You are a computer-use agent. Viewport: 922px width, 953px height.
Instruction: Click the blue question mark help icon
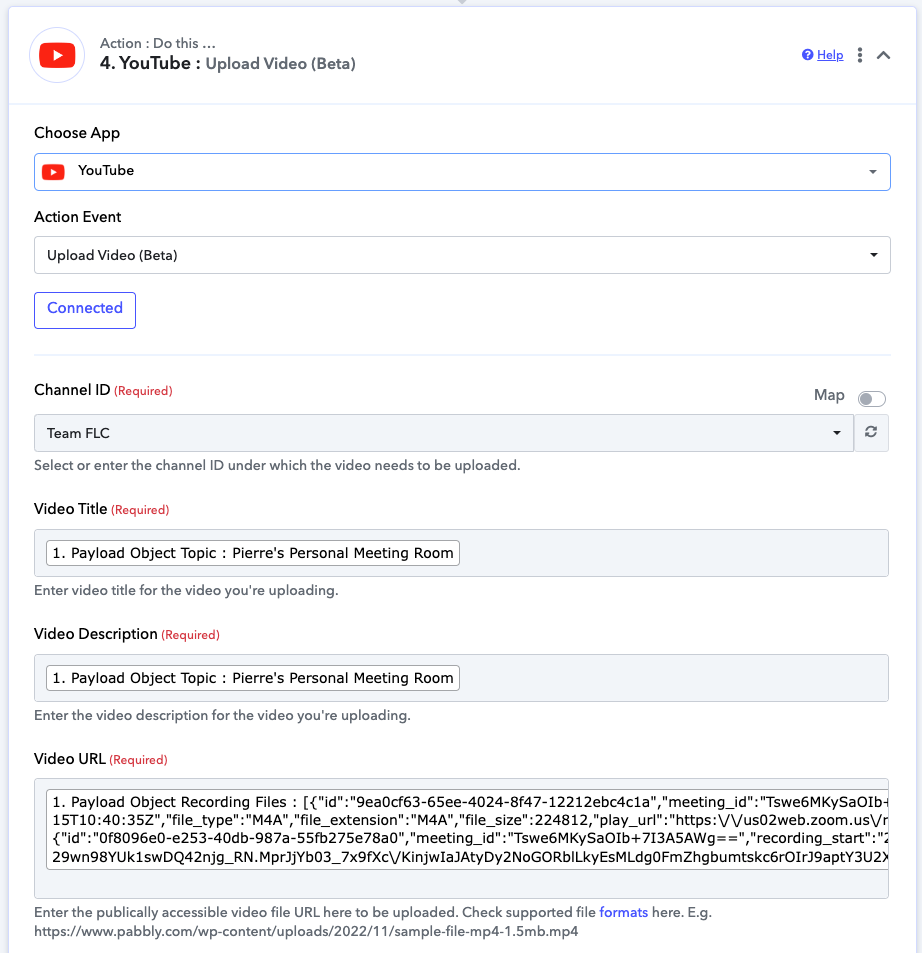807,55
